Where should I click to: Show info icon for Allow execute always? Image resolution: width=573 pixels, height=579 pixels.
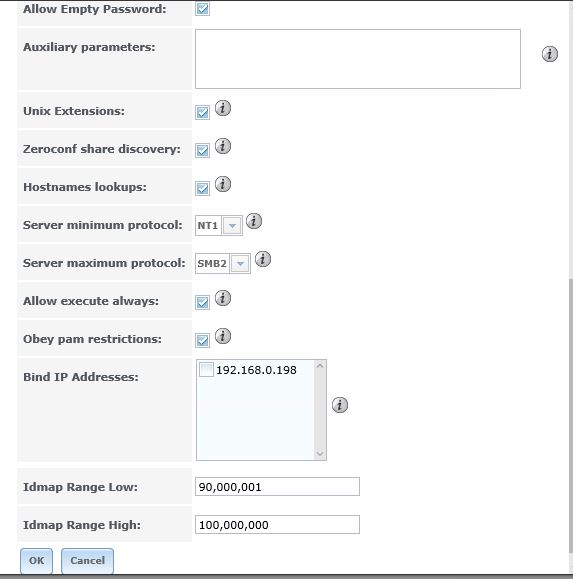[x=223, y=298]
